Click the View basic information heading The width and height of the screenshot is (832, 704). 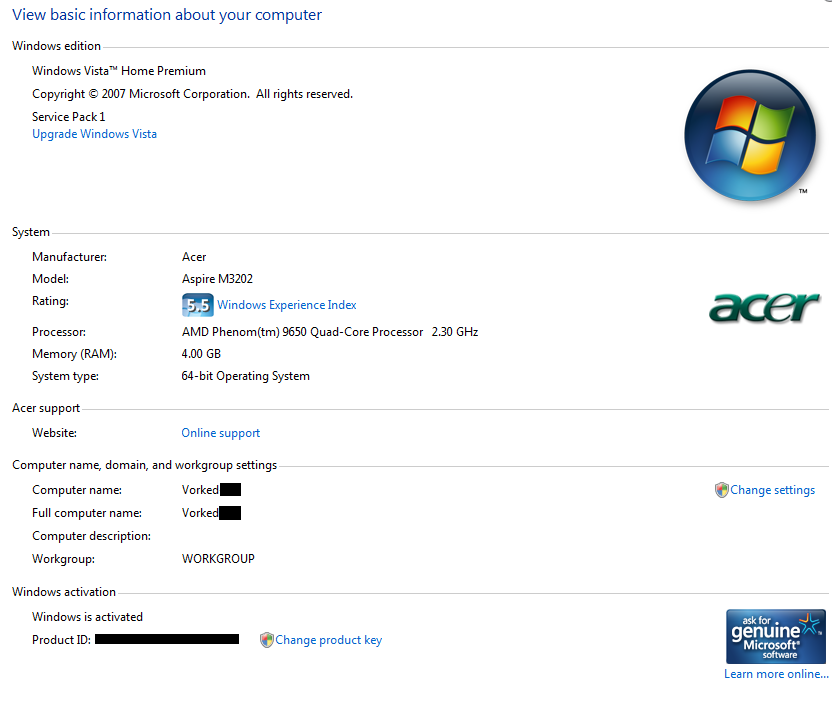tap(167, 15)
